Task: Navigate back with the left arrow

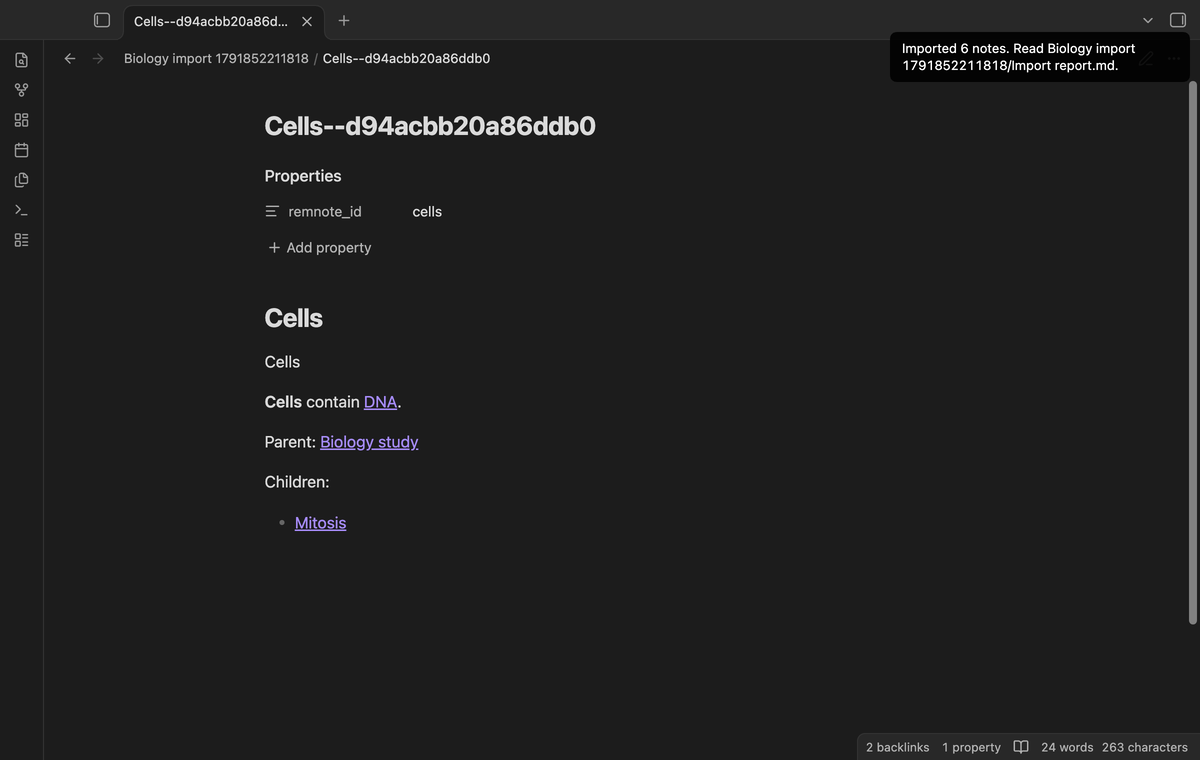Action: [70, 58]
